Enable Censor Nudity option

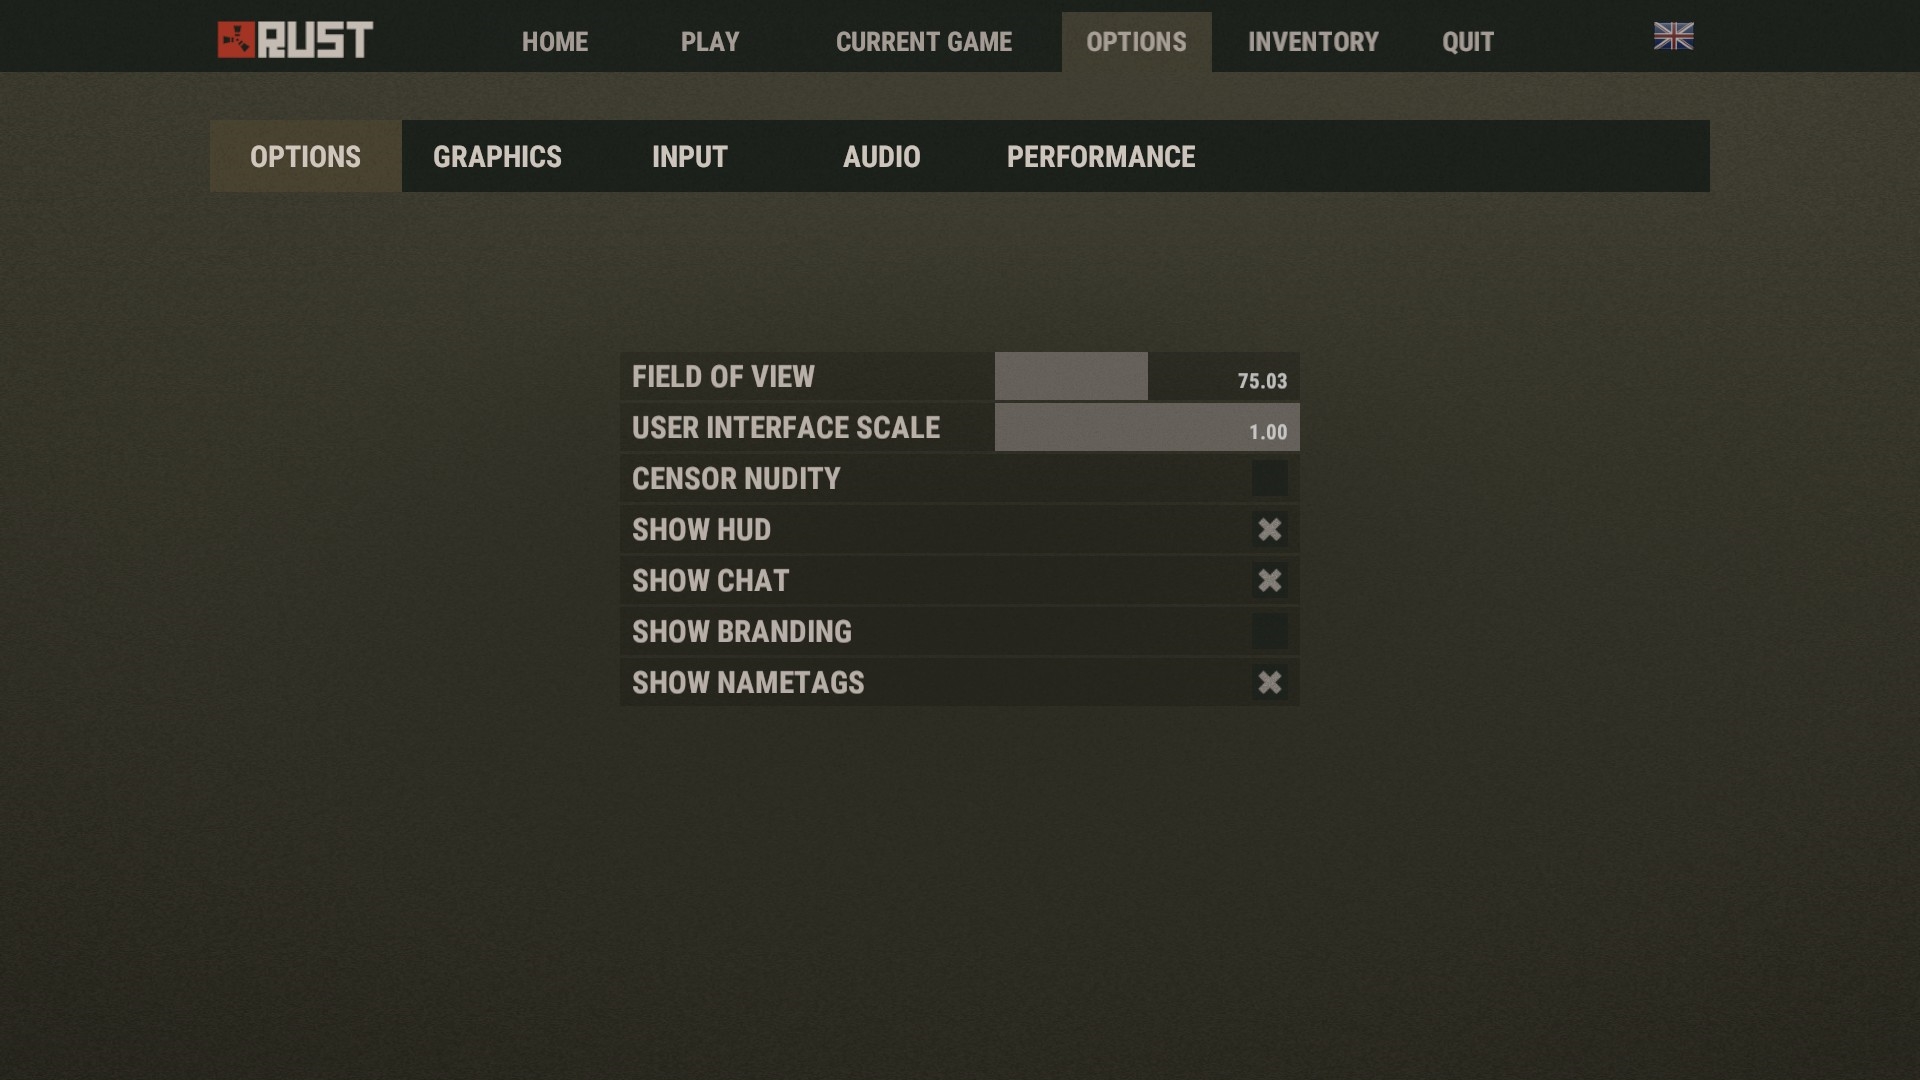[1270, 477]
